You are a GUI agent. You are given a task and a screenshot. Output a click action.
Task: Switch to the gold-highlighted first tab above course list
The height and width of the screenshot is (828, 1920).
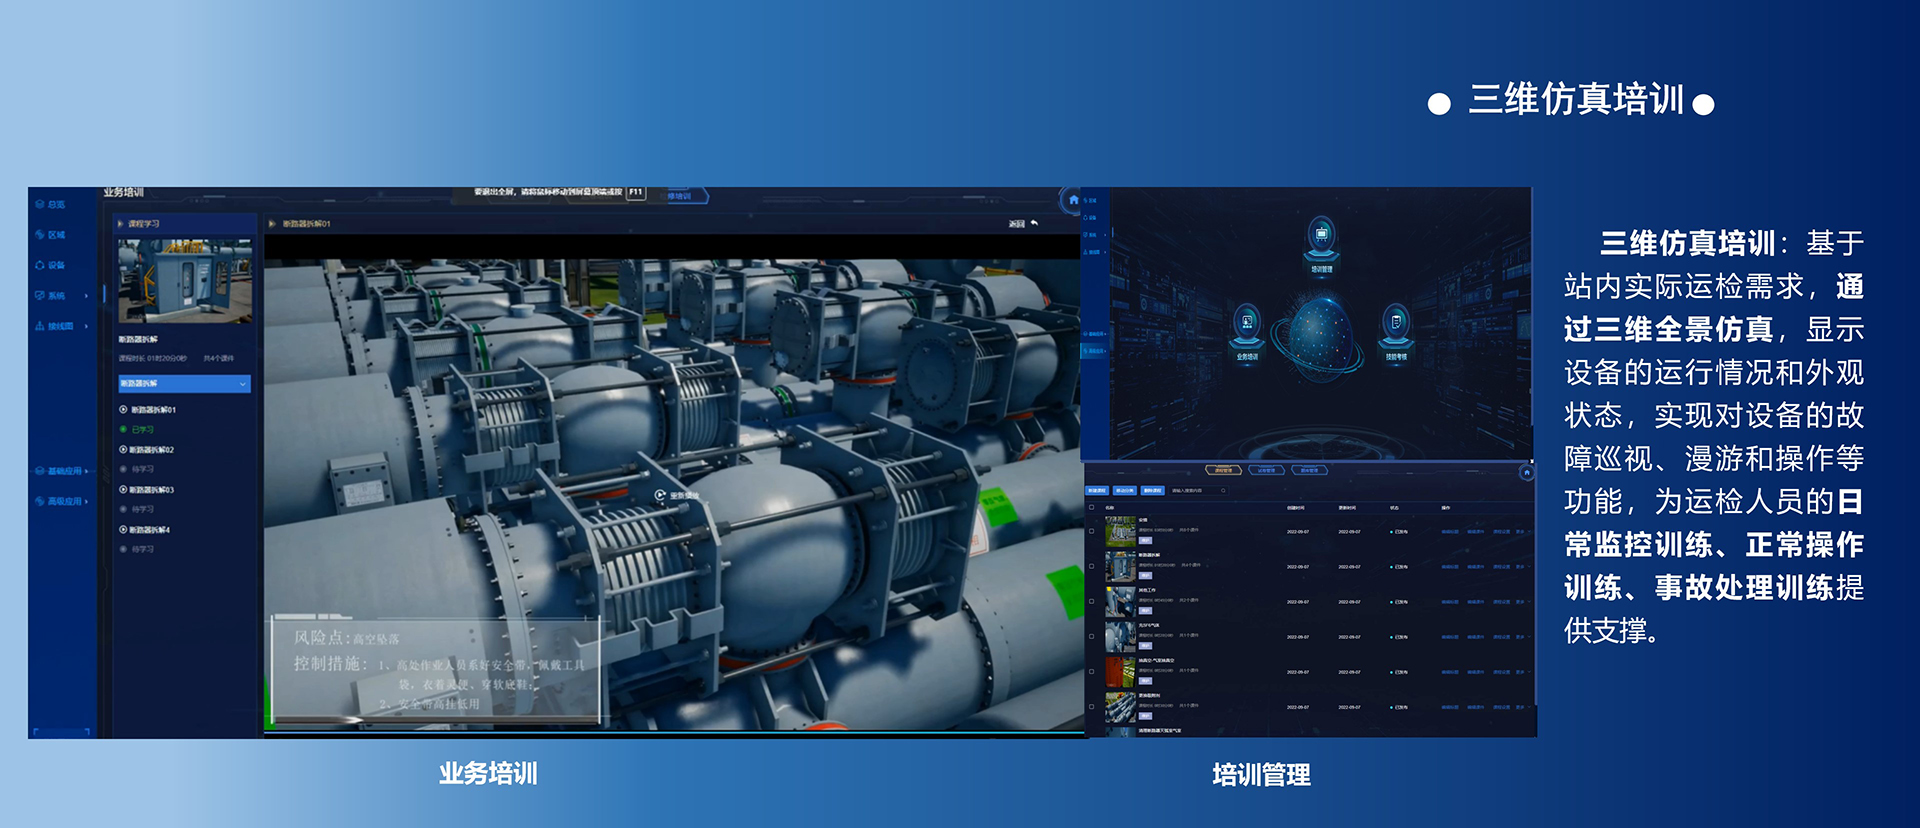1223,470
